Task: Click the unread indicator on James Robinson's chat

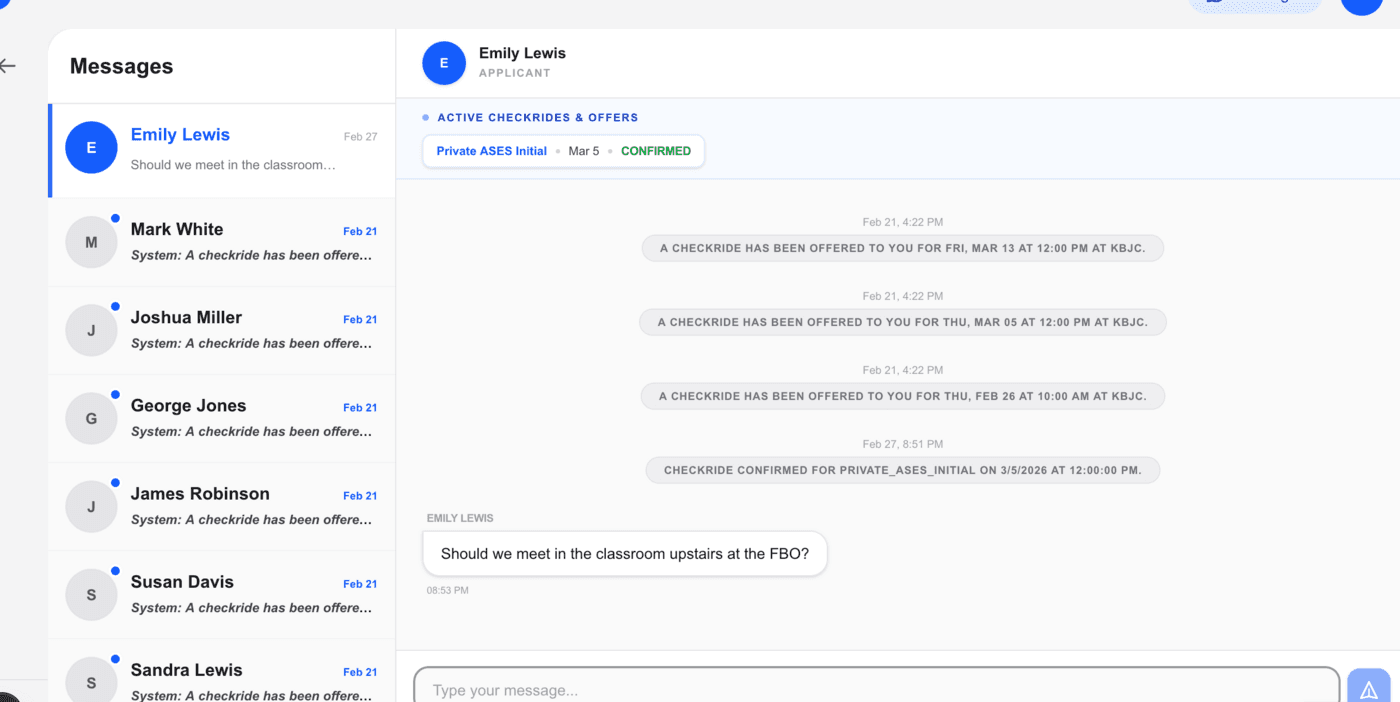Action: coord(115,482)
